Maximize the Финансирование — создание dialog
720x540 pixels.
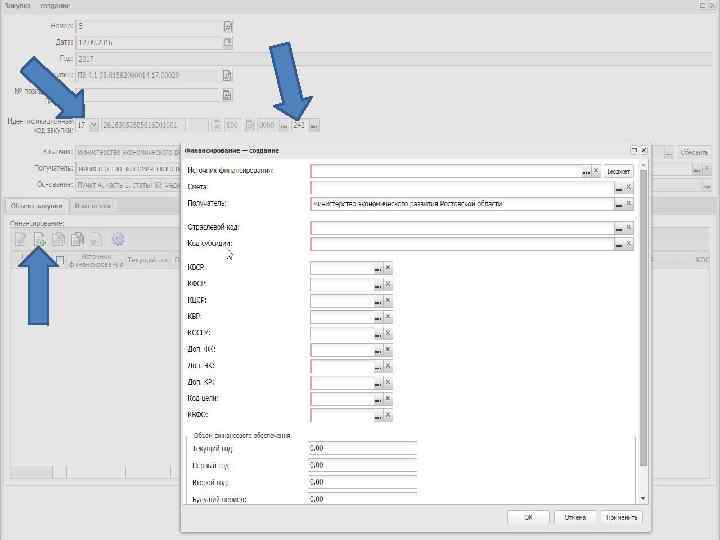(634, 150)
